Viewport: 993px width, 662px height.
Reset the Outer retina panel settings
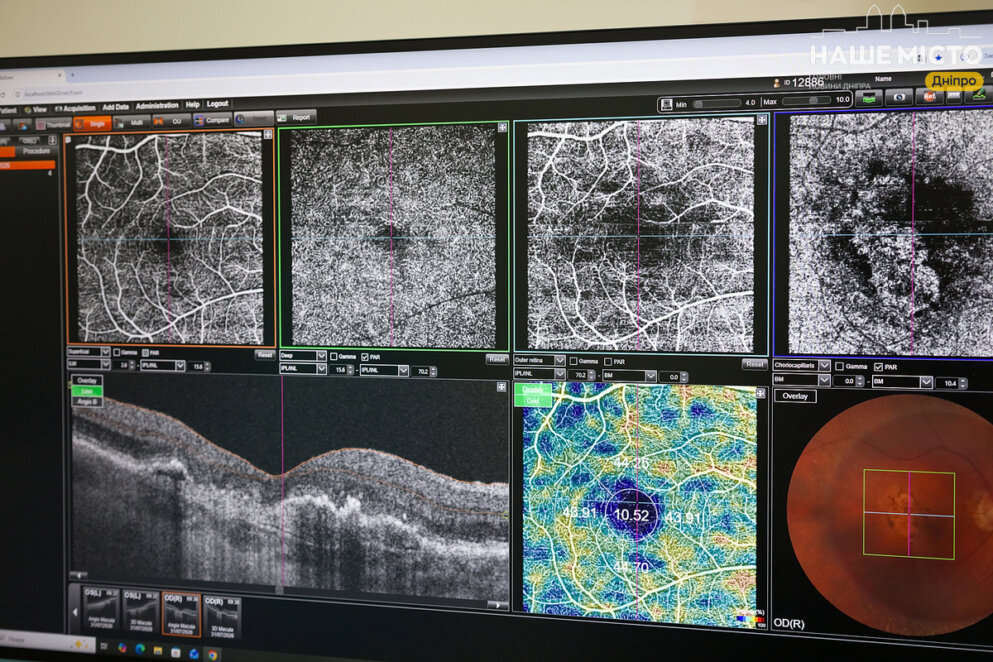754,364
